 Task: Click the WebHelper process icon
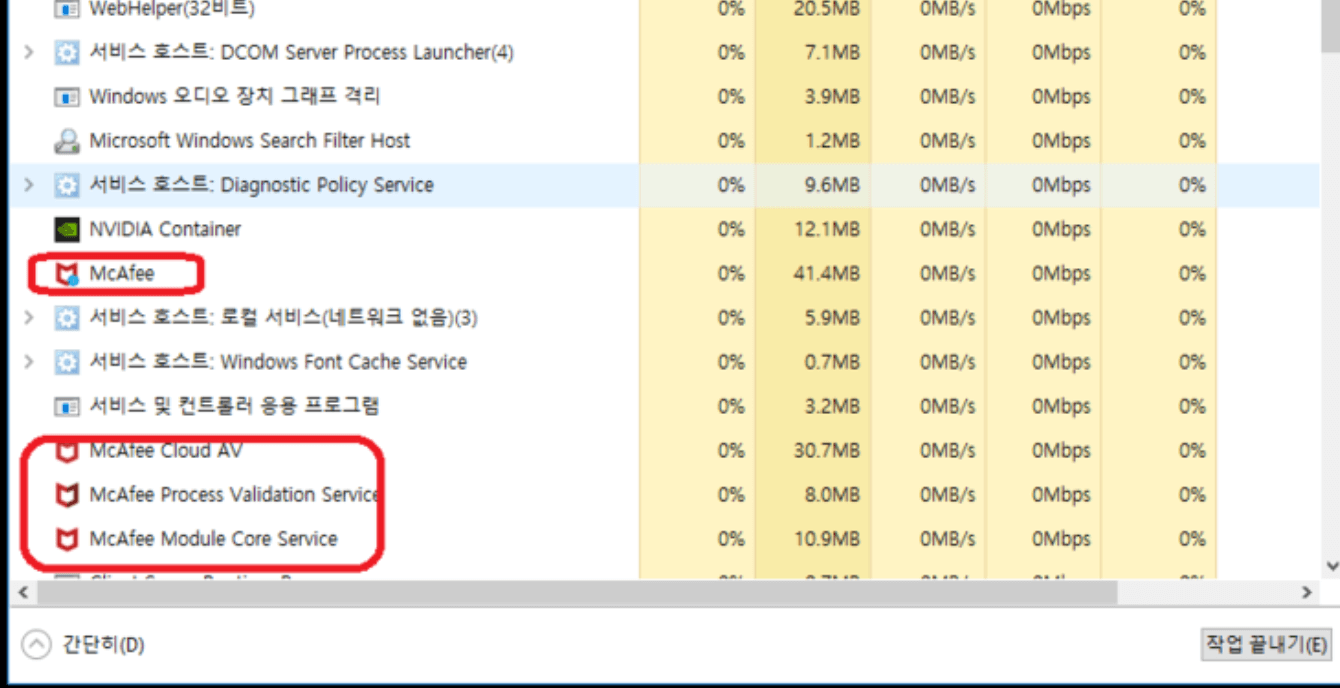[66, 10]
